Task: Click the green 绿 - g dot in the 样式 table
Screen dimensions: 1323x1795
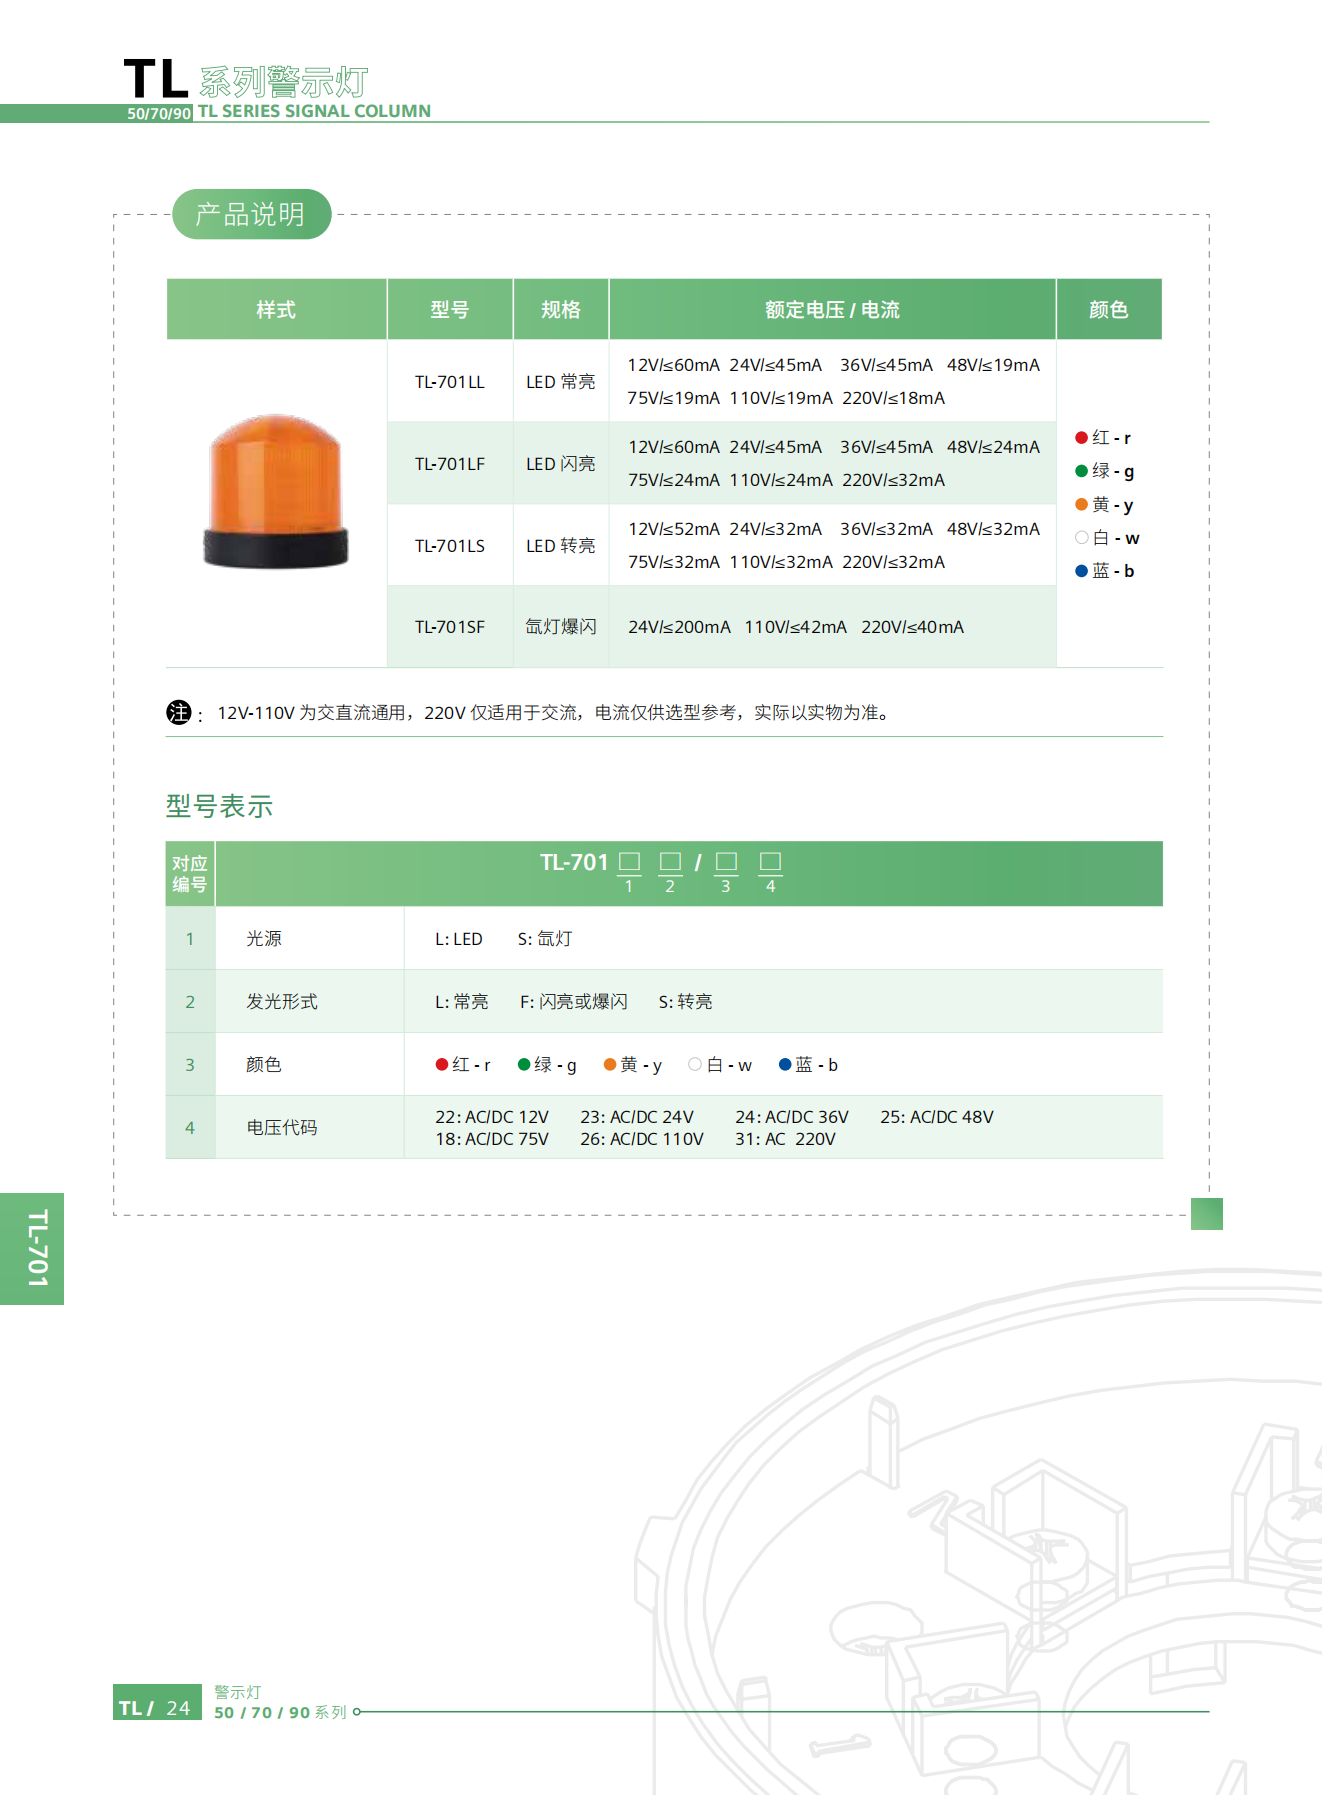Action: [x=1081, y=471]
